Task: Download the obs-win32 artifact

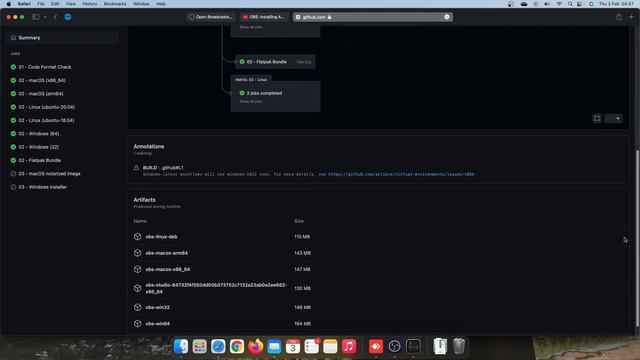Action: [x=158, y=307]
